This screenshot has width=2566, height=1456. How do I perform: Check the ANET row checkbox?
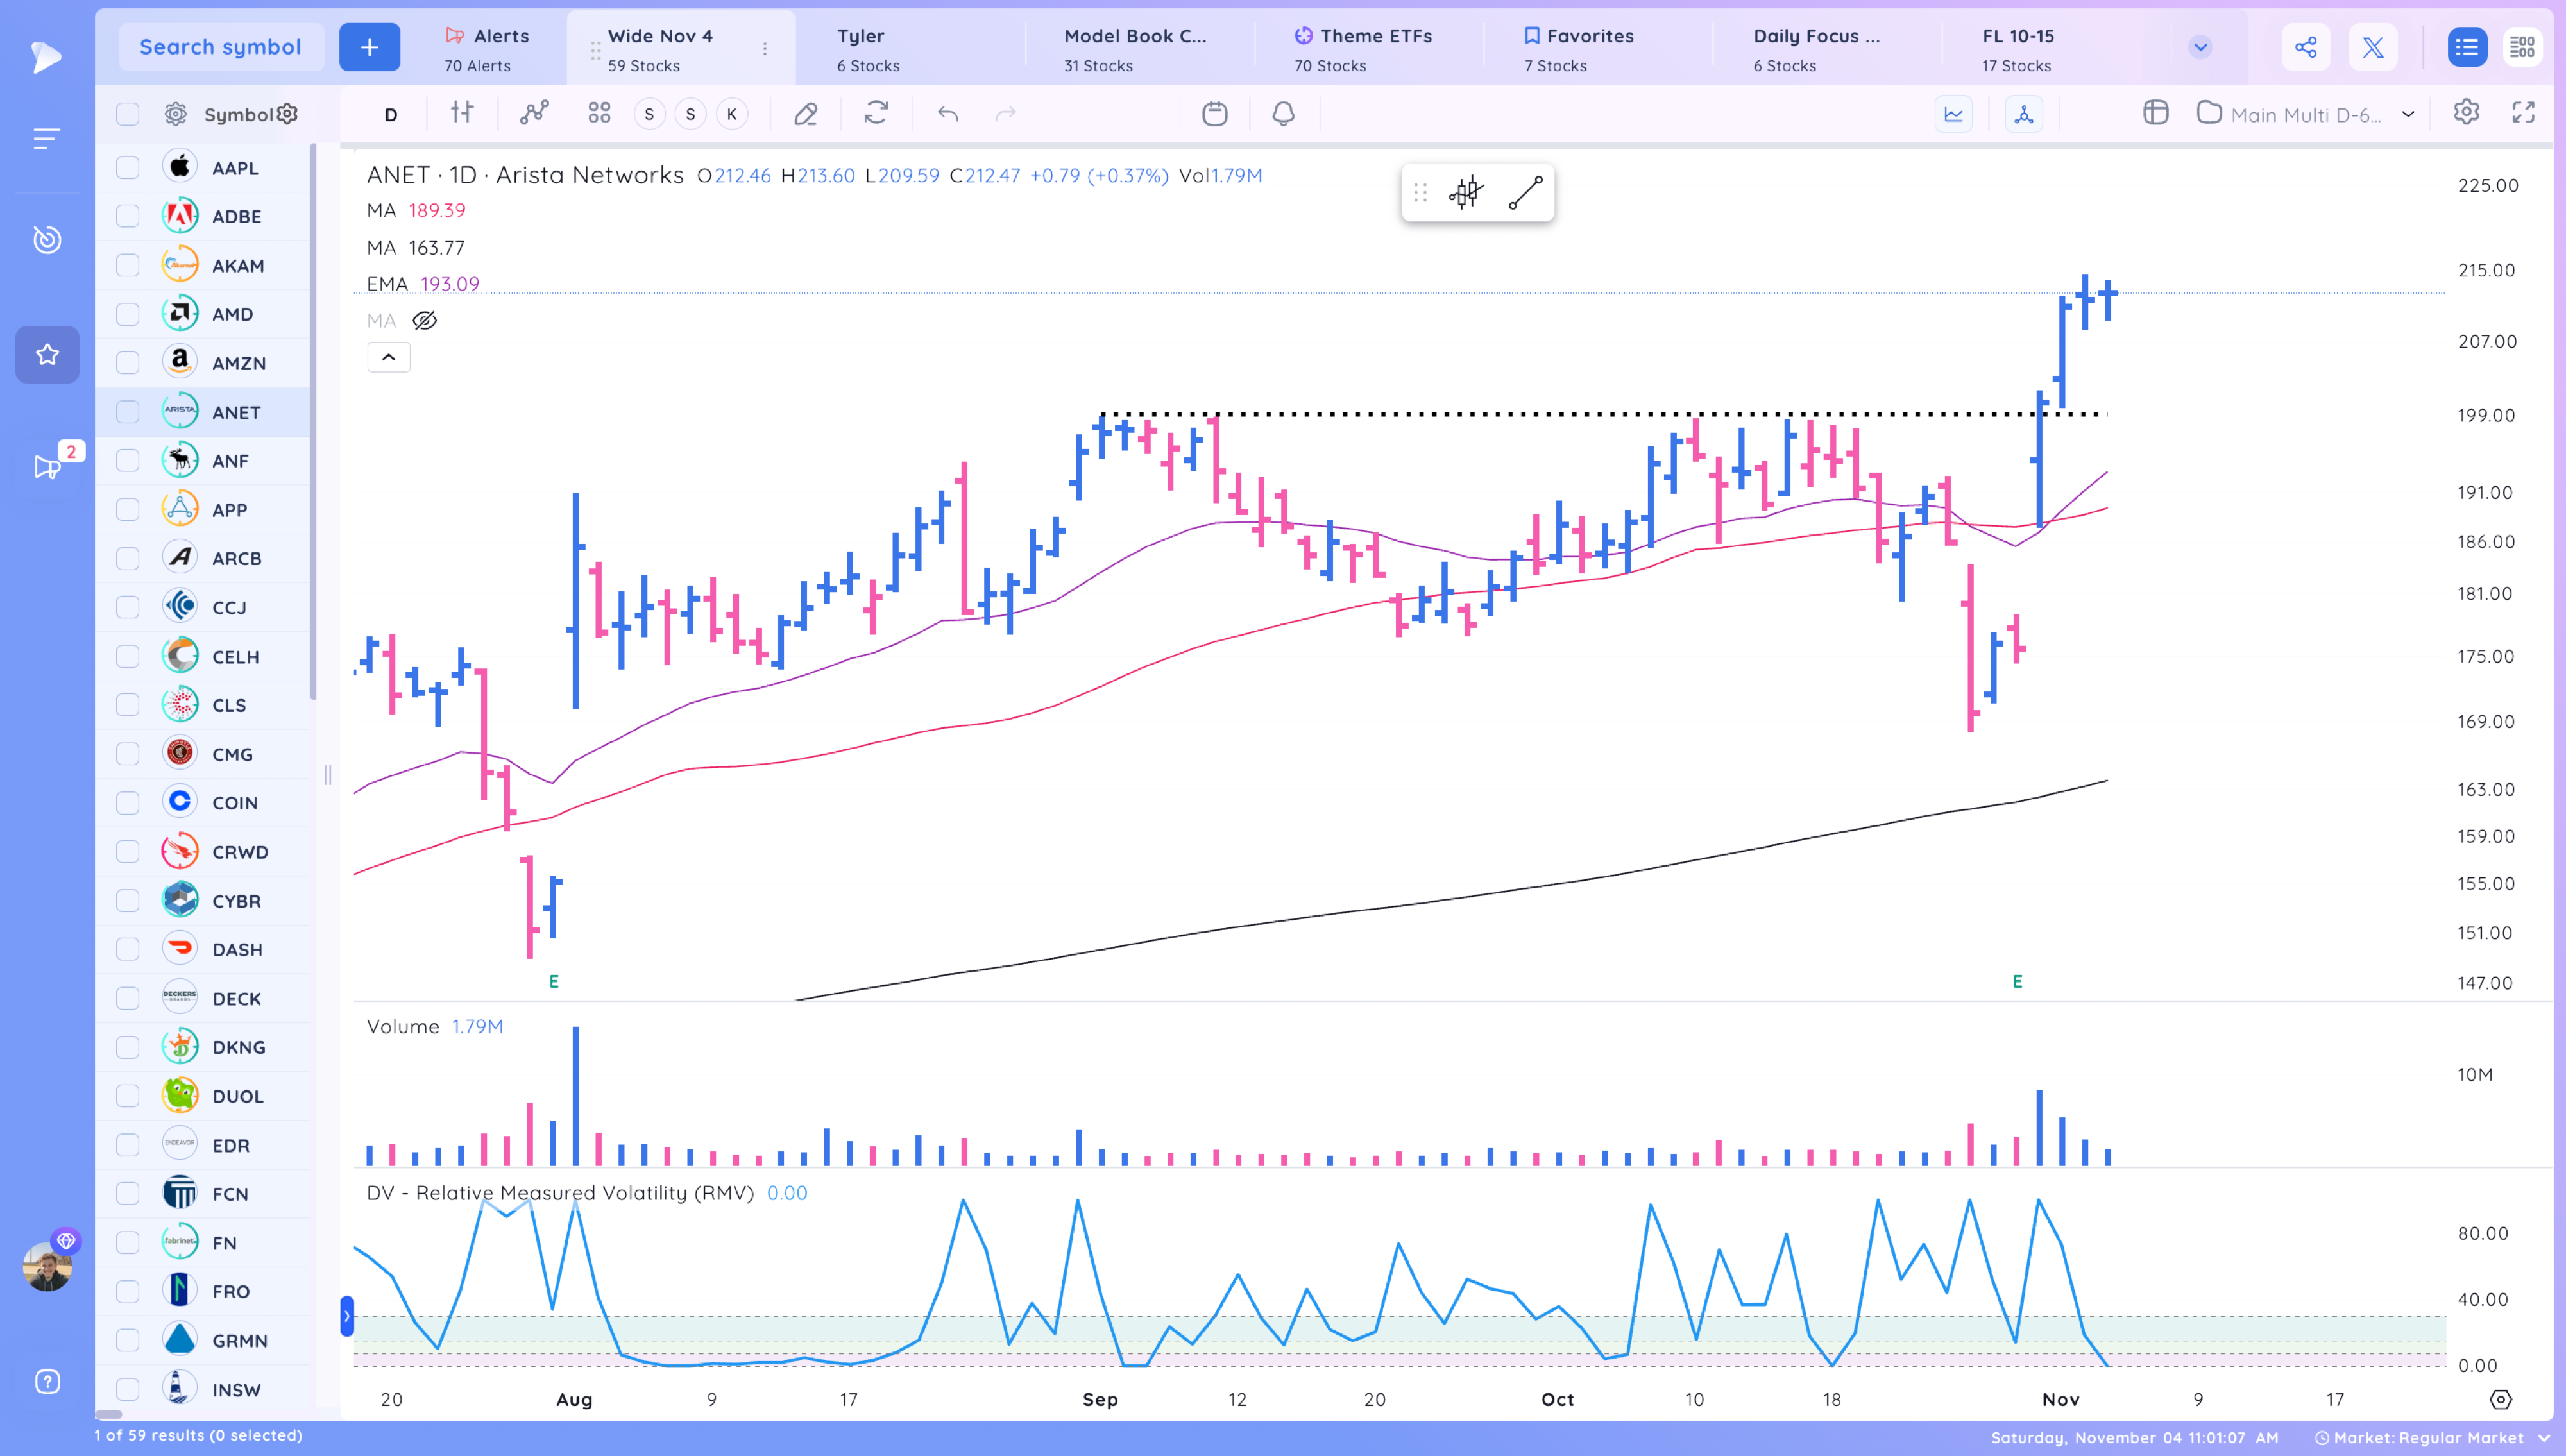(x=127, y=412)
